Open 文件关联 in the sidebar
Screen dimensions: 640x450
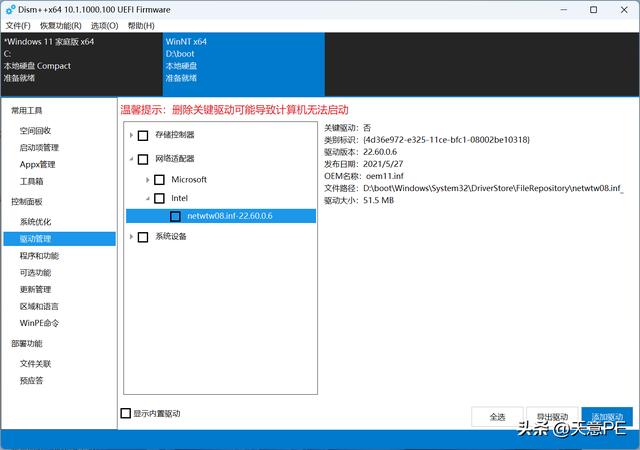[35, 364]
